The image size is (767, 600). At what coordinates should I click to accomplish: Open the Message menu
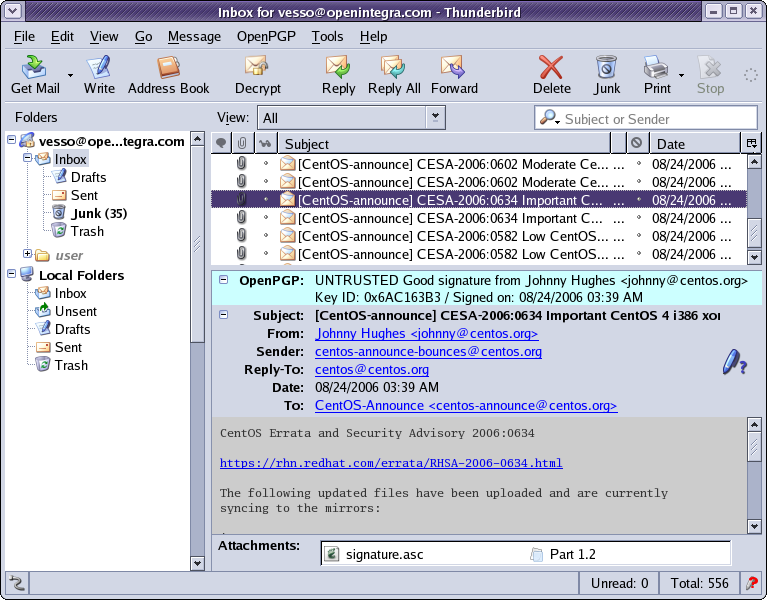[194, 37]
